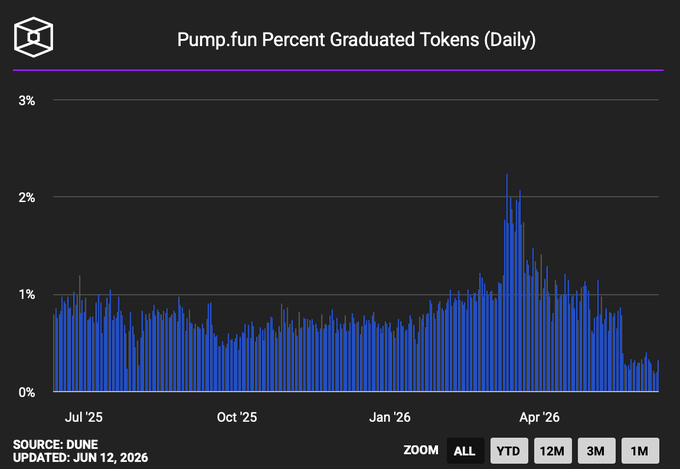Click the Jan '26 x-axis label
Screen dimensions: 680x469
389,417
